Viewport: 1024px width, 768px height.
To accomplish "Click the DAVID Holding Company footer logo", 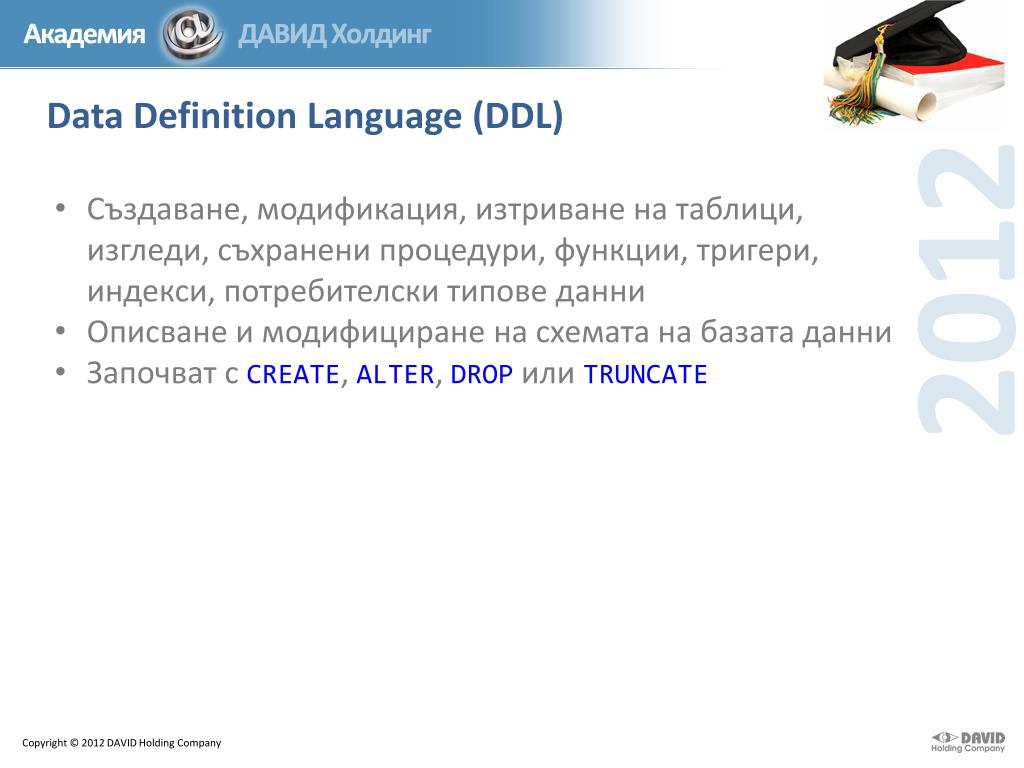I will pyautogui.click(x=968, y=742).
